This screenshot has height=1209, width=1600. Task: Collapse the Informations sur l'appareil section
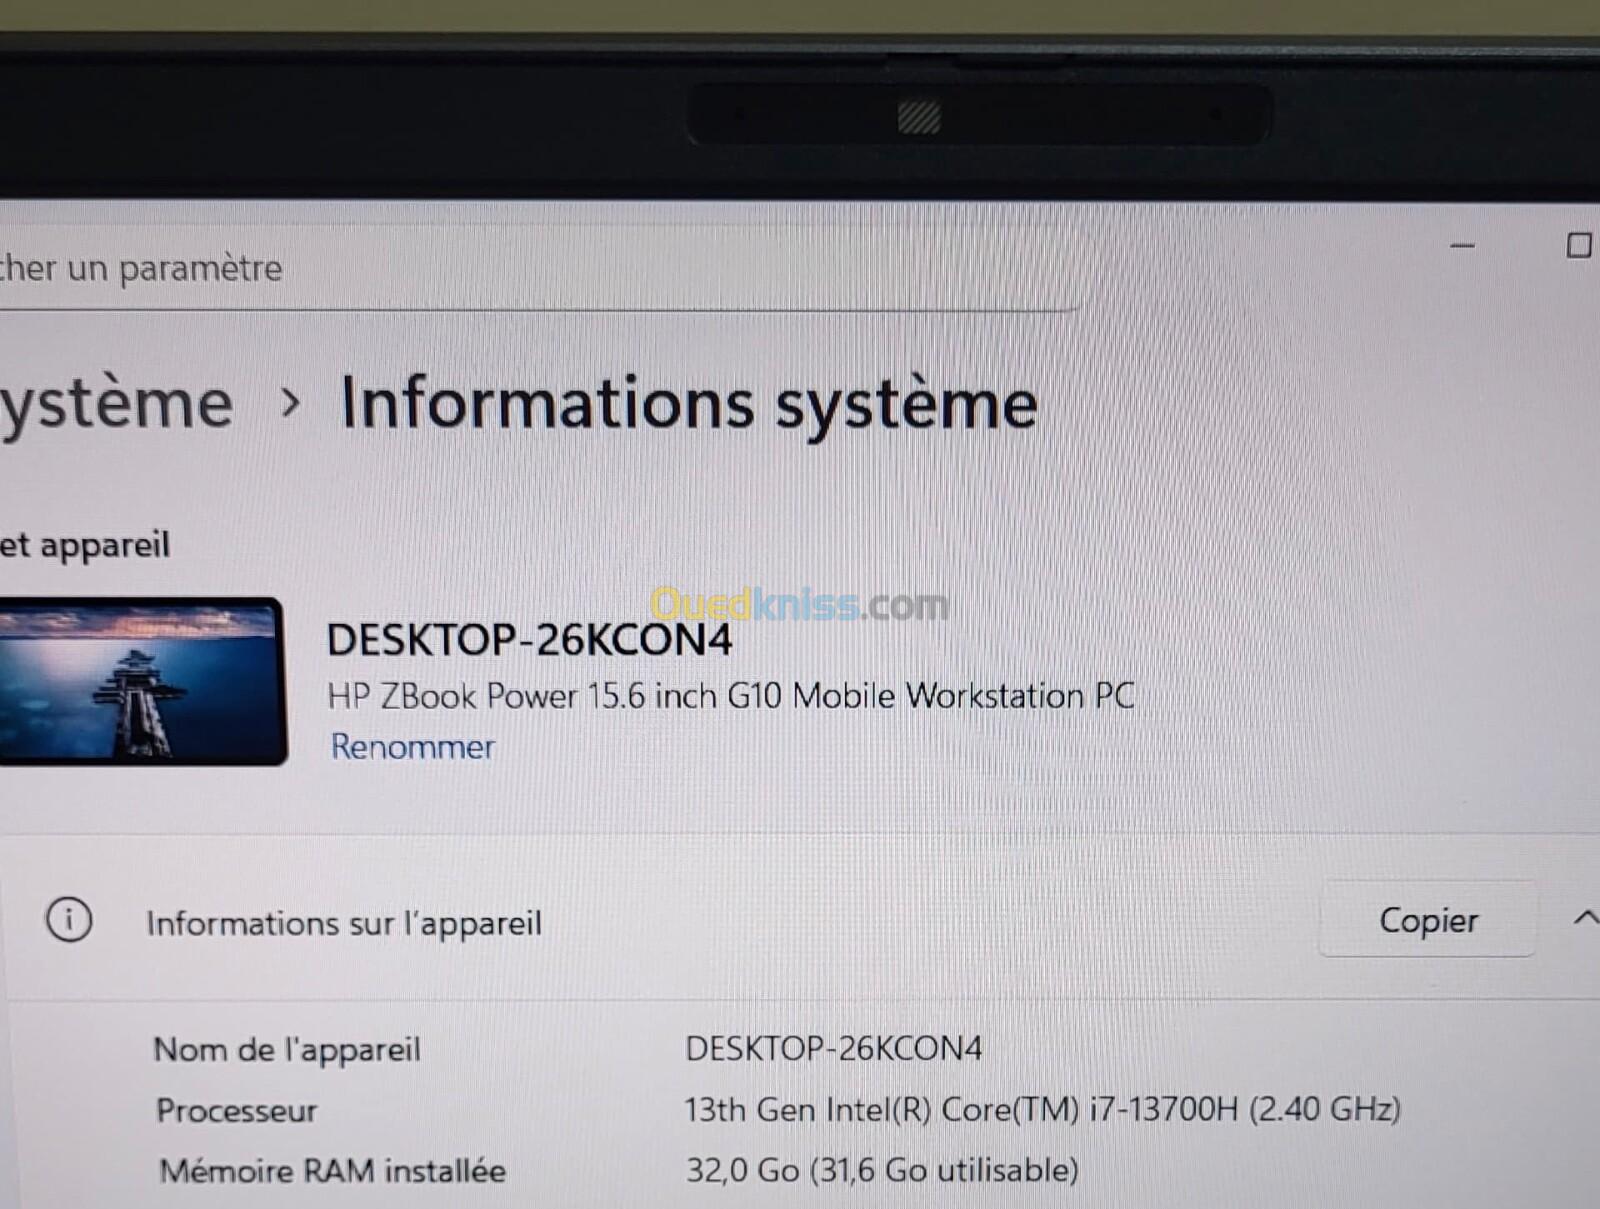coord(1586,917)
